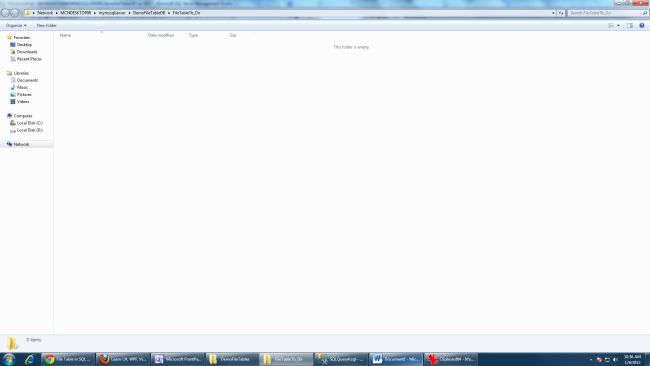Screen dimensions: 650x366
Task: Expand the chevron after the Network breadcrumb
Action: click(x=56, y=13)
